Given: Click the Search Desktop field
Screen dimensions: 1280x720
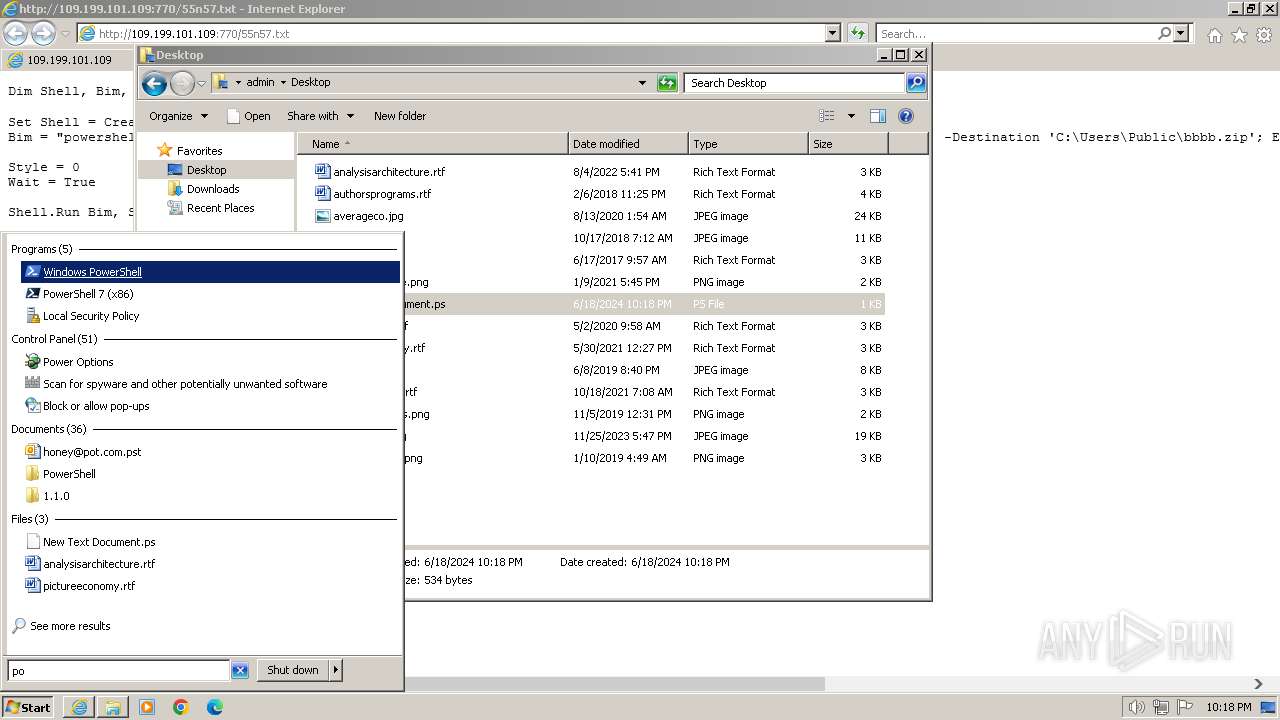Looking at the screenshot, I should point(795,83).
